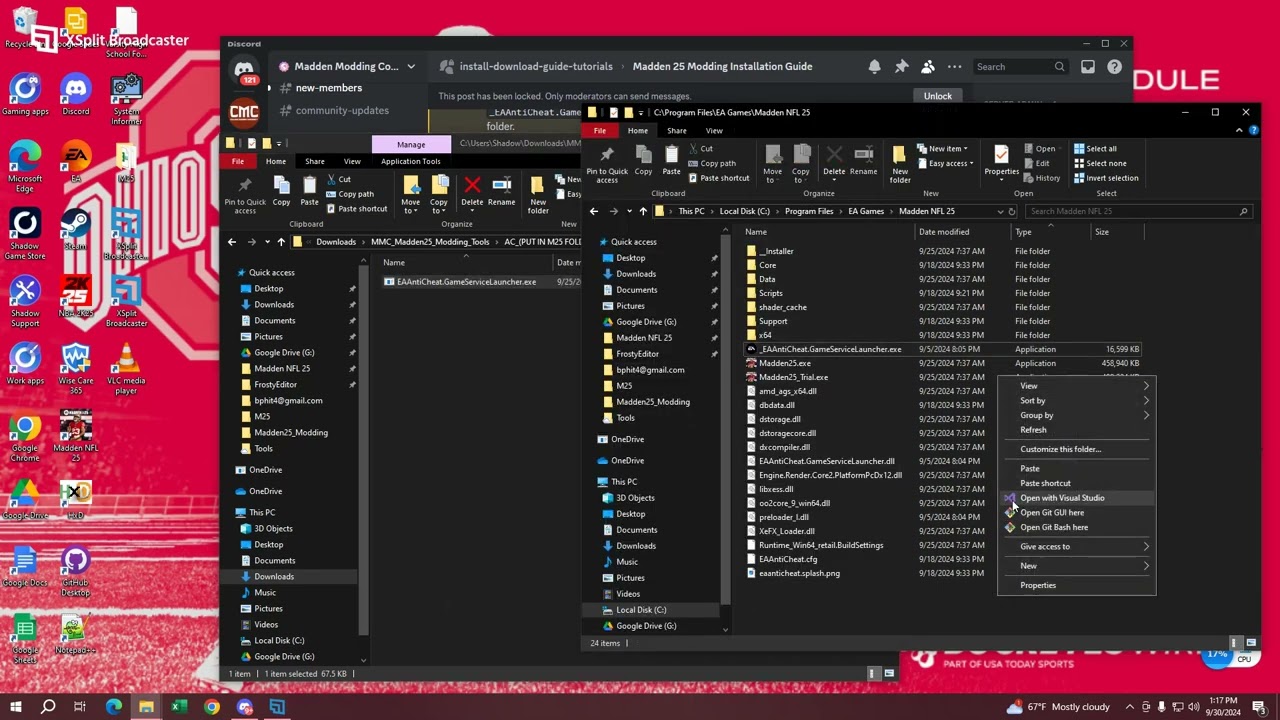Click new-members channel in Discord
This screenshot has width=1280, height=720.
328,88
